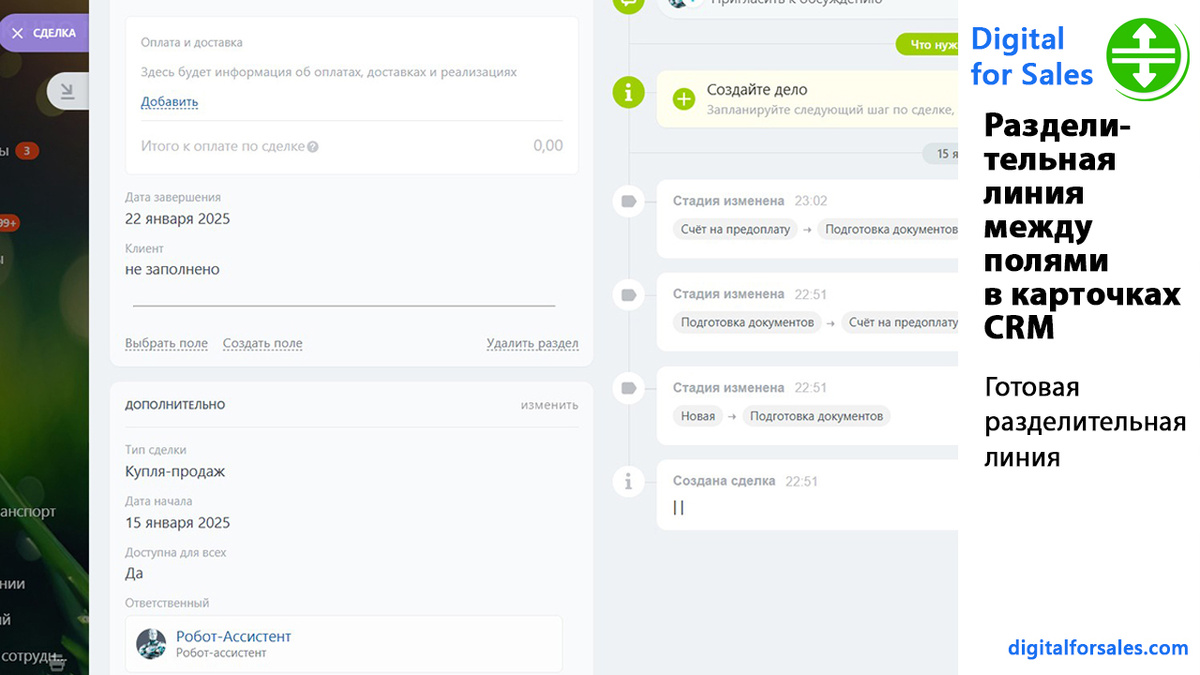Click Создать поле link

[x=262, y=343]
